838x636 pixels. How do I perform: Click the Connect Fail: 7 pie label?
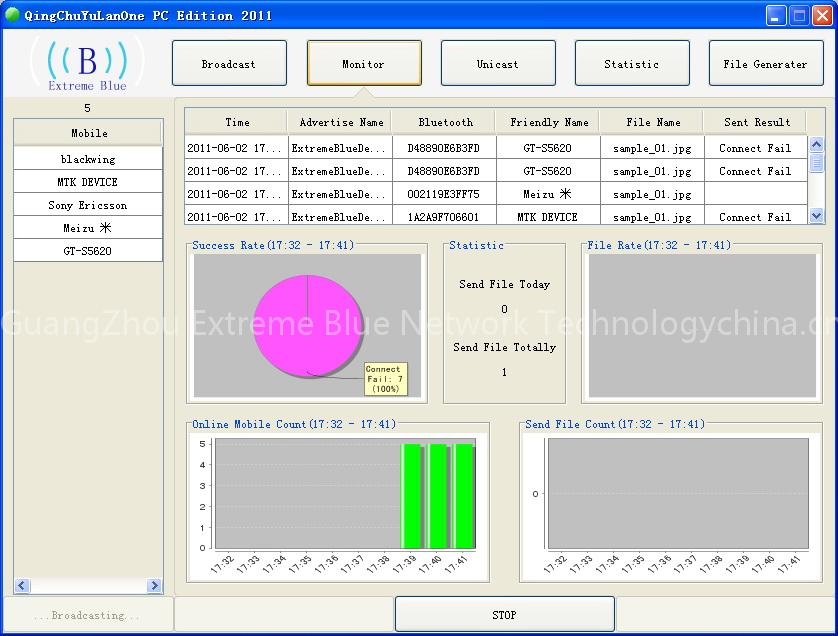[385, 379]
